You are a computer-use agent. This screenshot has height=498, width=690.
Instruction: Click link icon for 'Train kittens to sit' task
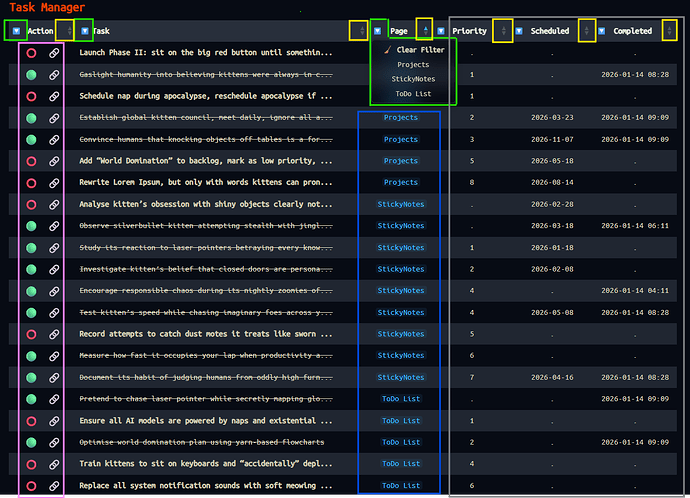[x=54, y=464]
